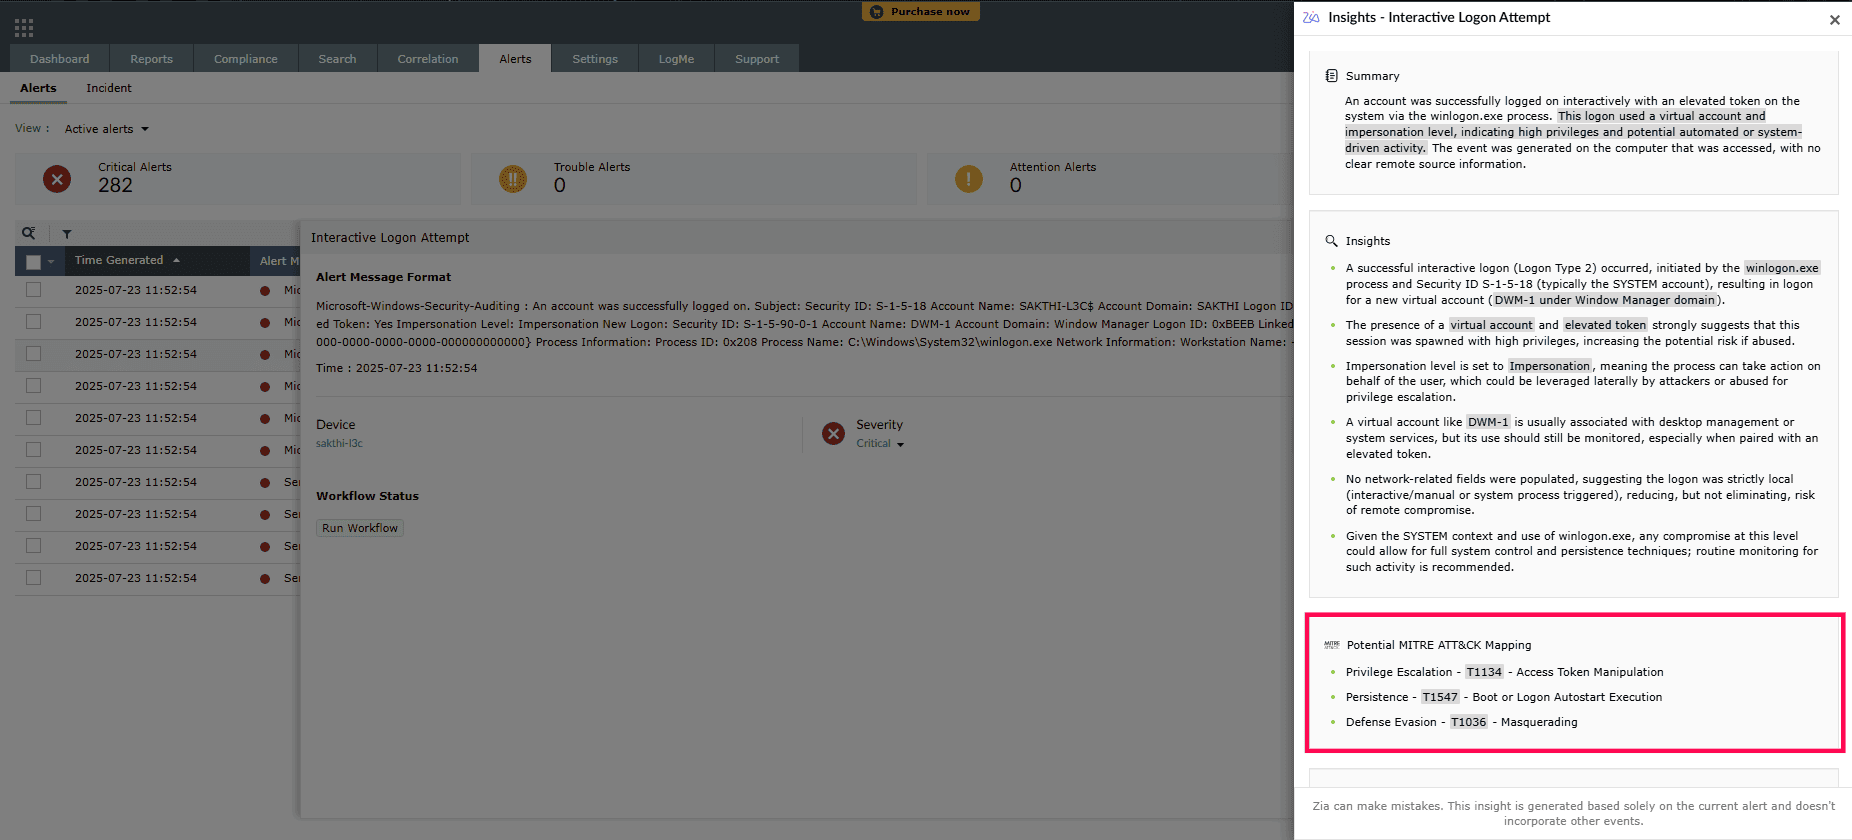Viewport: 1852px width, 840px height.
Task: Go to the Dashboard tab
Action: [60, 59]
